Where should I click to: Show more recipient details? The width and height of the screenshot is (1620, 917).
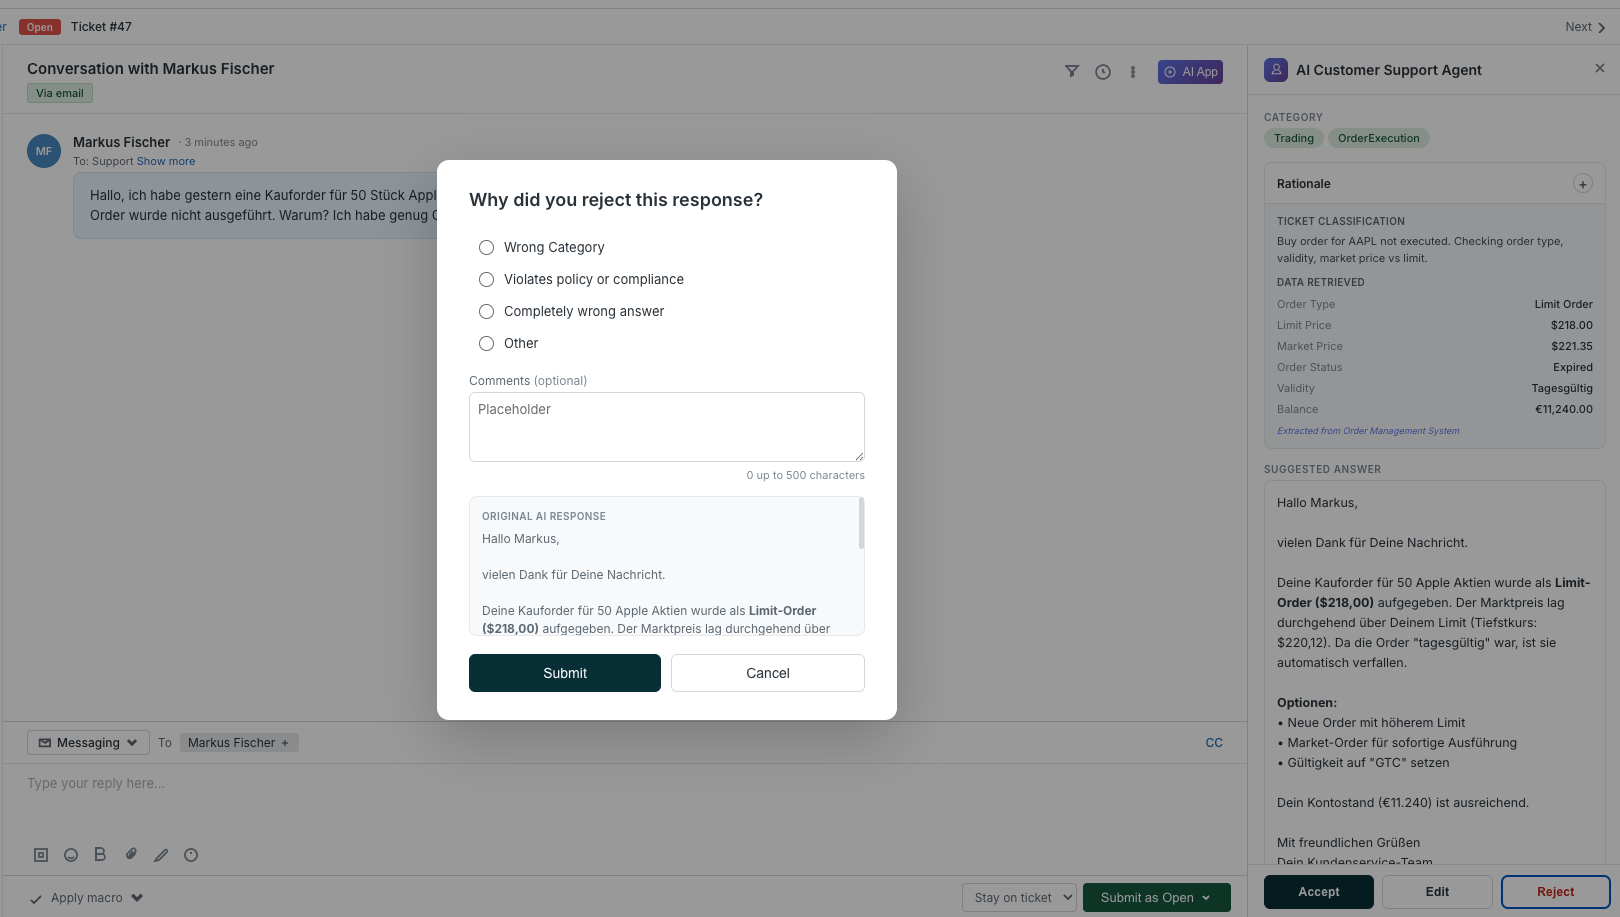[166, 160]
